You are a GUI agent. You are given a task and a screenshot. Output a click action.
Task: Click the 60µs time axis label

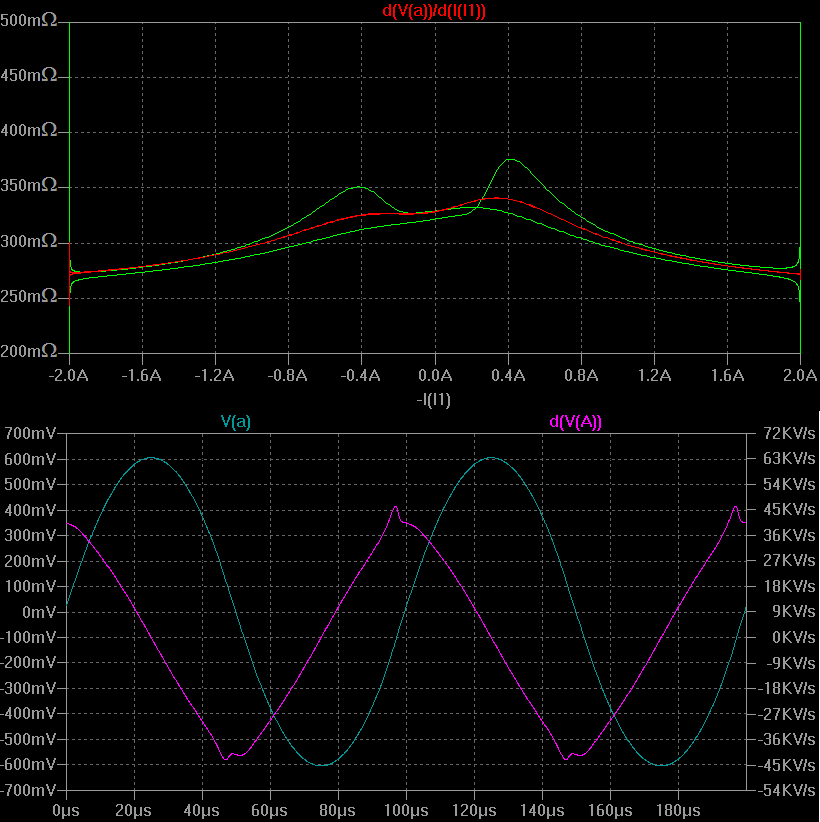coord(269,811)
